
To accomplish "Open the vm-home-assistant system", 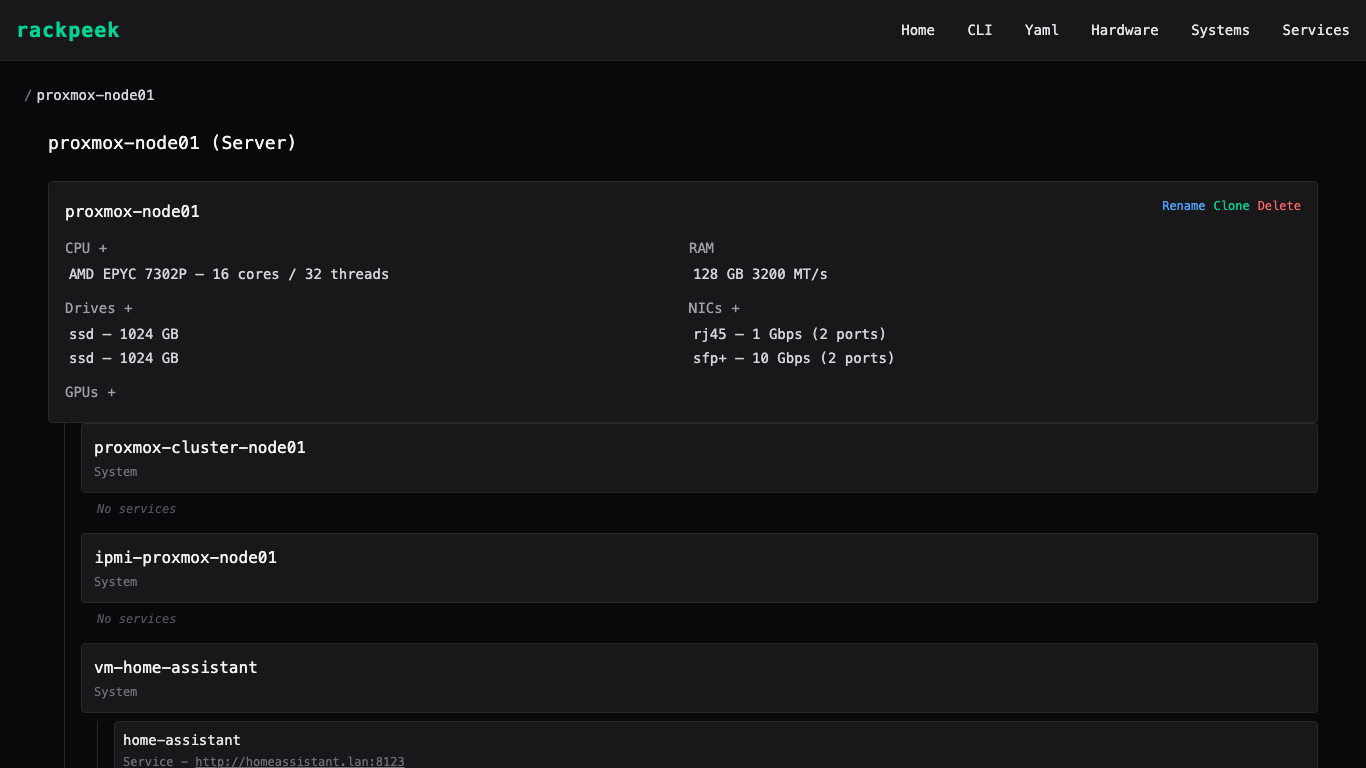I will click(x=176, y=668).
